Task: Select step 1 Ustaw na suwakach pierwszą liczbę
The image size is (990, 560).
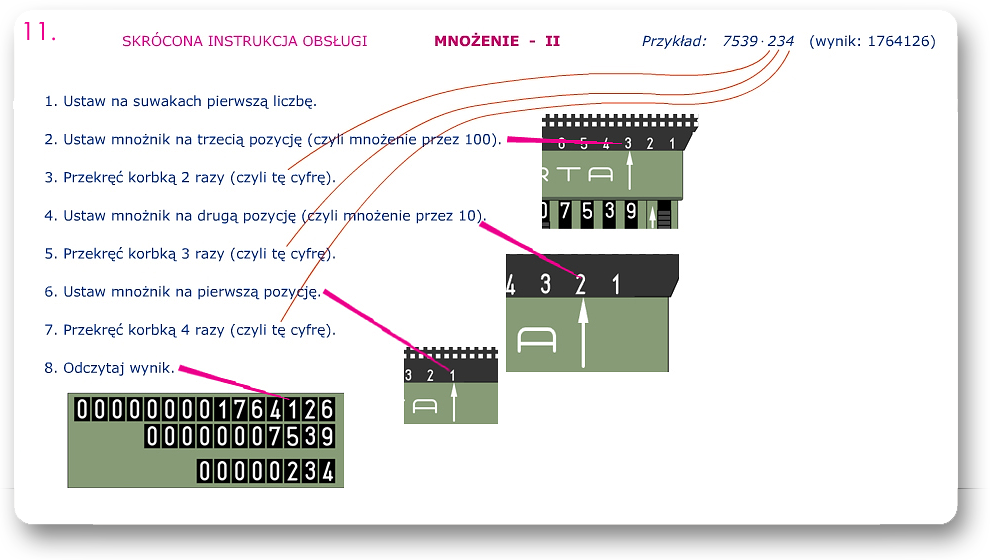Action: 194,101
